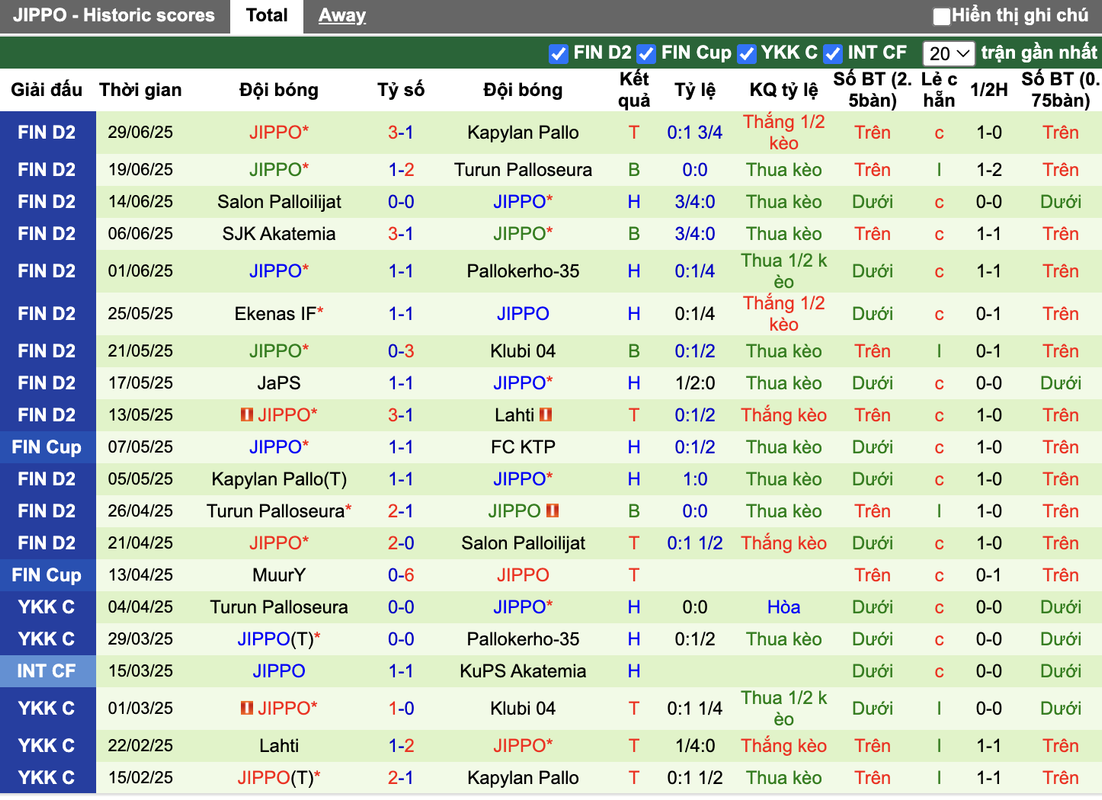Screen dimensions: 1102x800
Task: Uncheck the FIN Cup filter checkbox
Action: [646, 53]
